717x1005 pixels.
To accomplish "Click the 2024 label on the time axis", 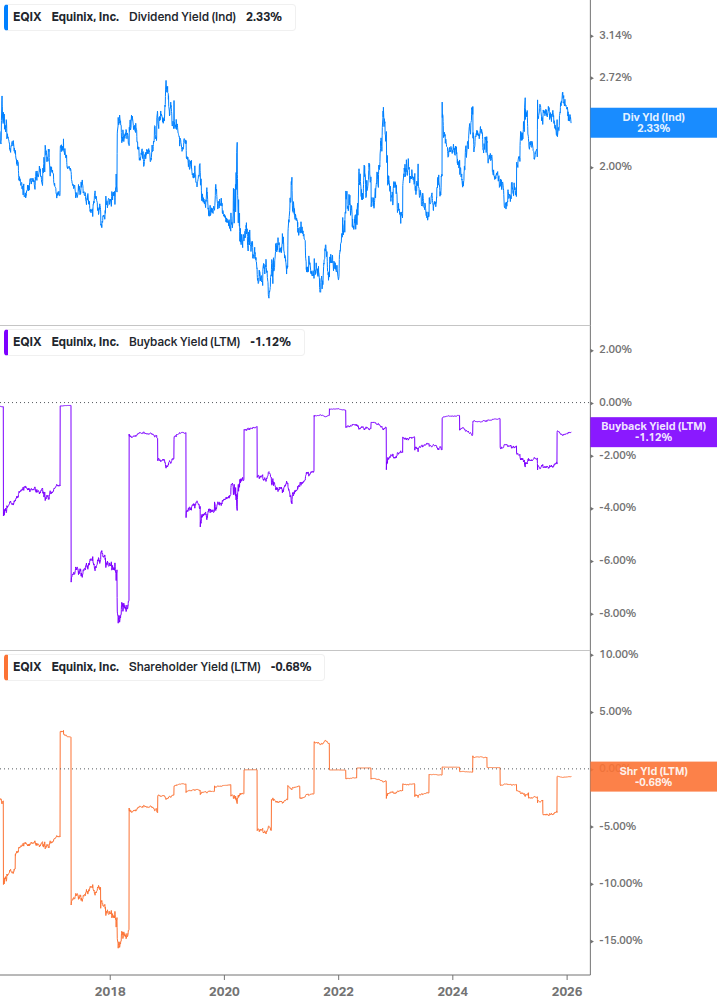I will [453, 992].
